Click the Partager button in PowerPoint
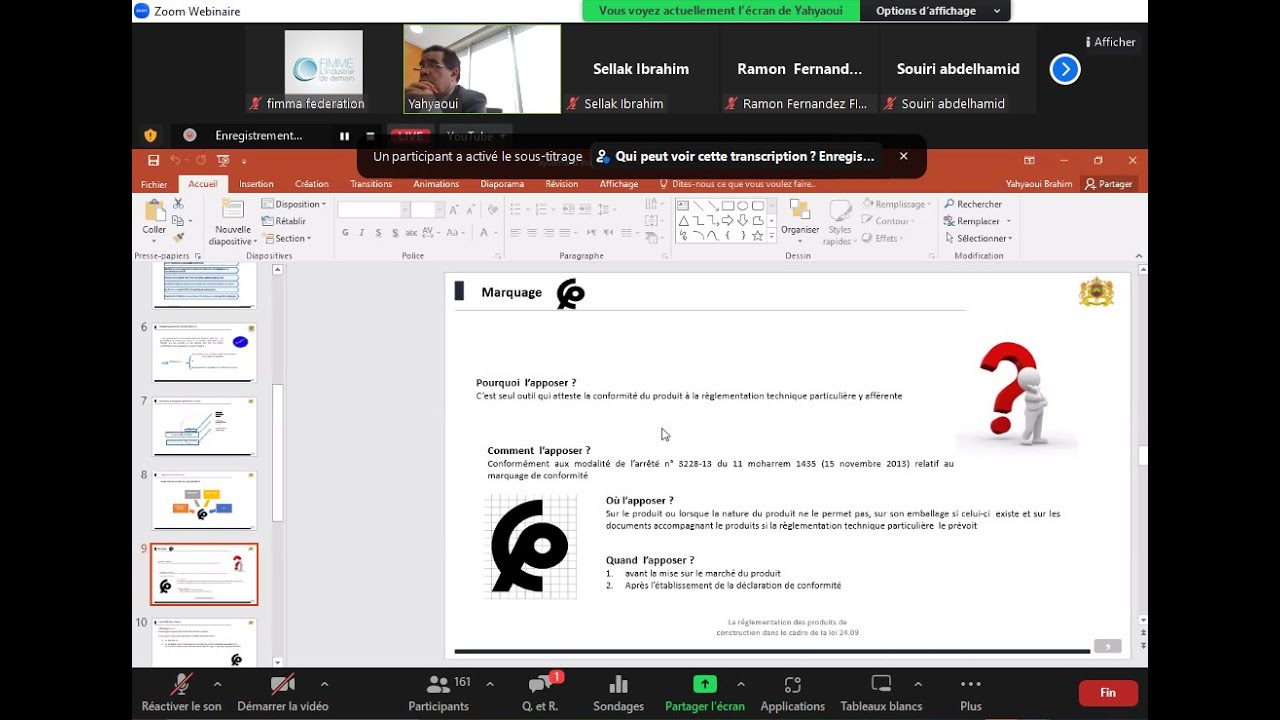 tap(1109, 184)
